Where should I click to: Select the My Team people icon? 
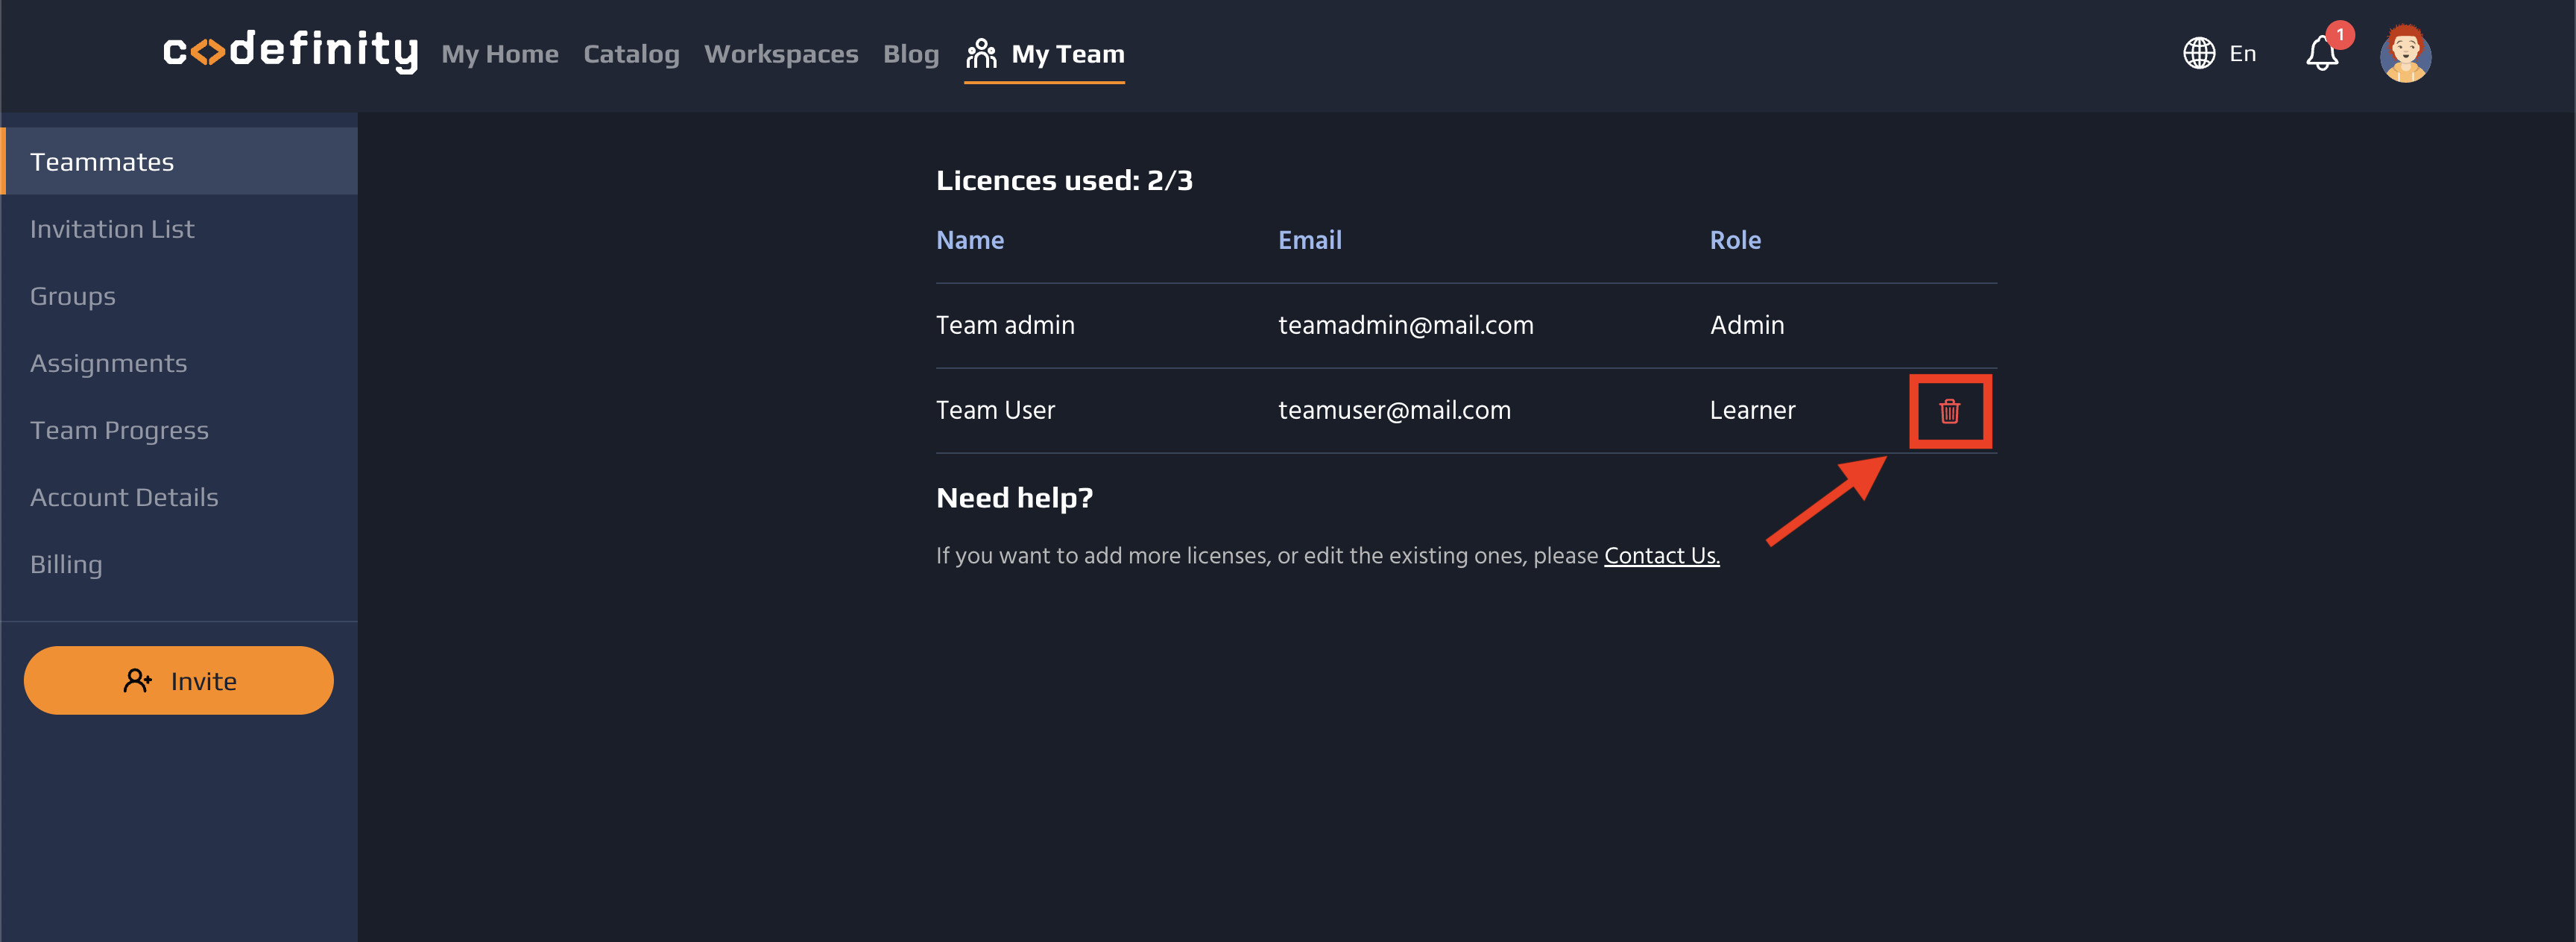click(x=983, y=53)
